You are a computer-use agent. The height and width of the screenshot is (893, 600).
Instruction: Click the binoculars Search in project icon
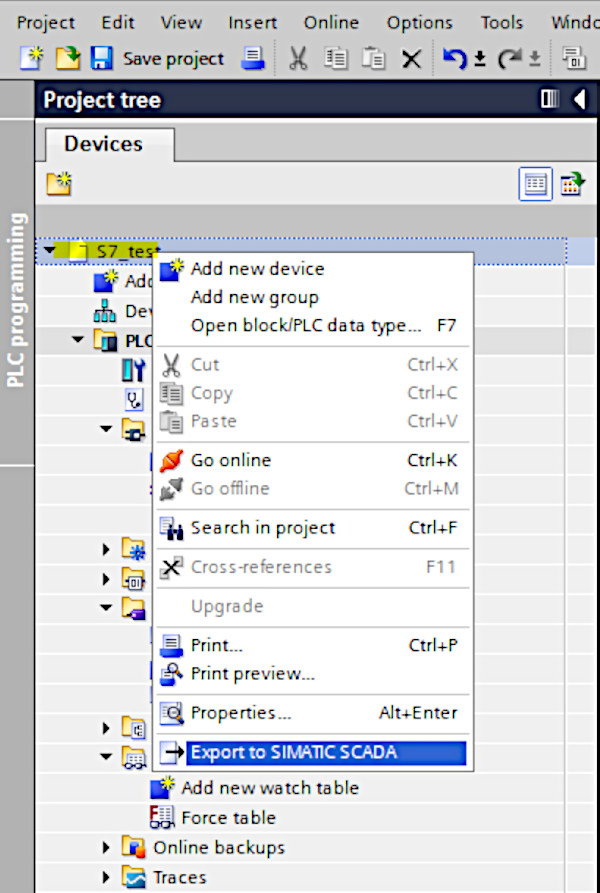click(171, 528)
